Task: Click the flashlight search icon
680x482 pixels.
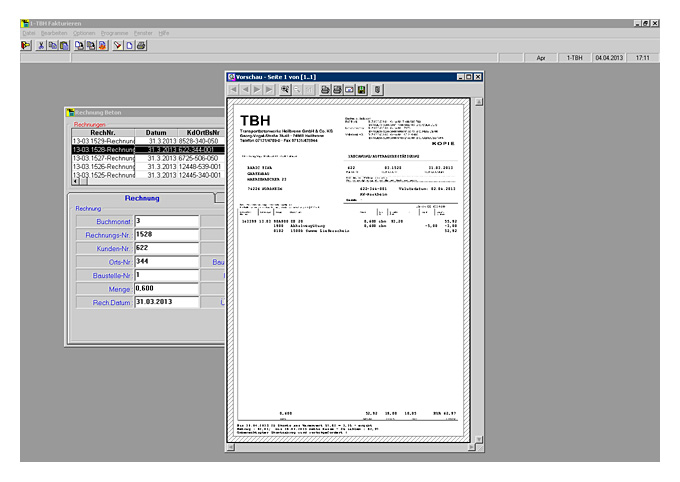Action: point(118,45)
